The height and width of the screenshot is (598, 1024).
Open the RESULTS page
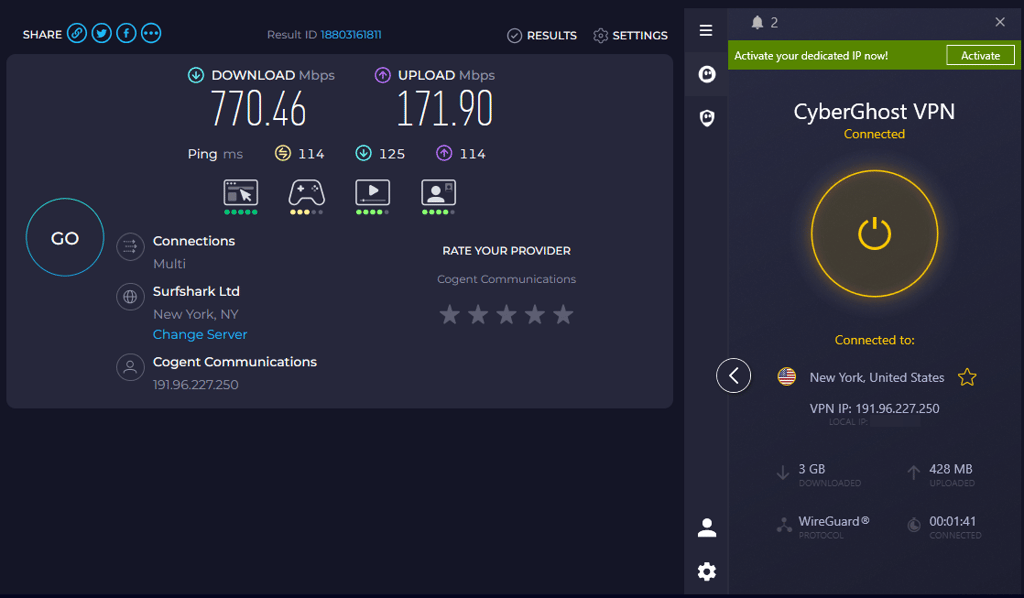[x=542, y=35]
